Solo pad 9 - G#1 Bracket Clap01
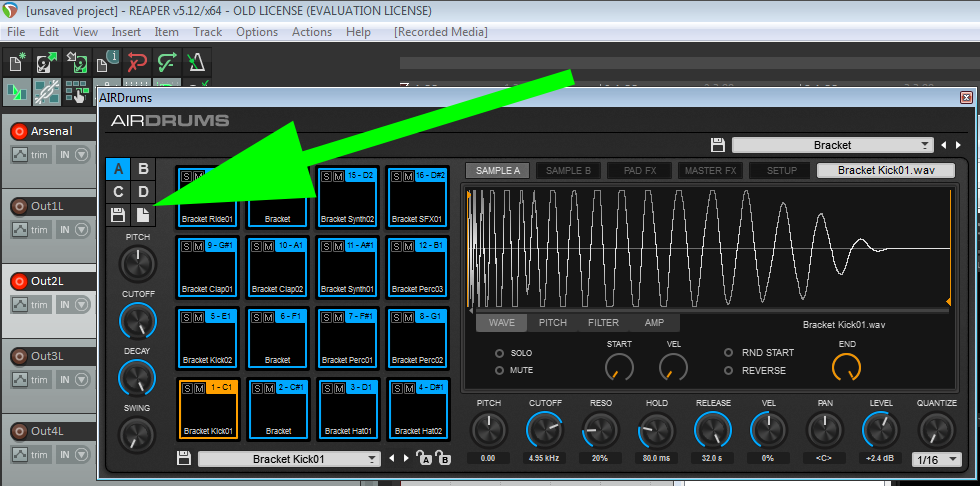 (187, 247)
